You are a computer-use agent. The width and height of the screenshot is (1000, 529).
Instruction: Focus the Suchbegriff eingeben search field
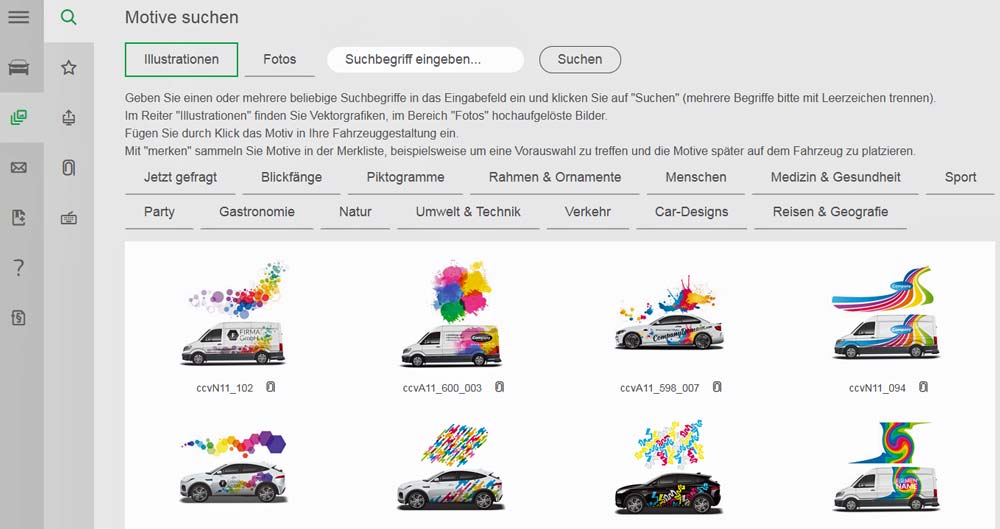coord(425,59)
